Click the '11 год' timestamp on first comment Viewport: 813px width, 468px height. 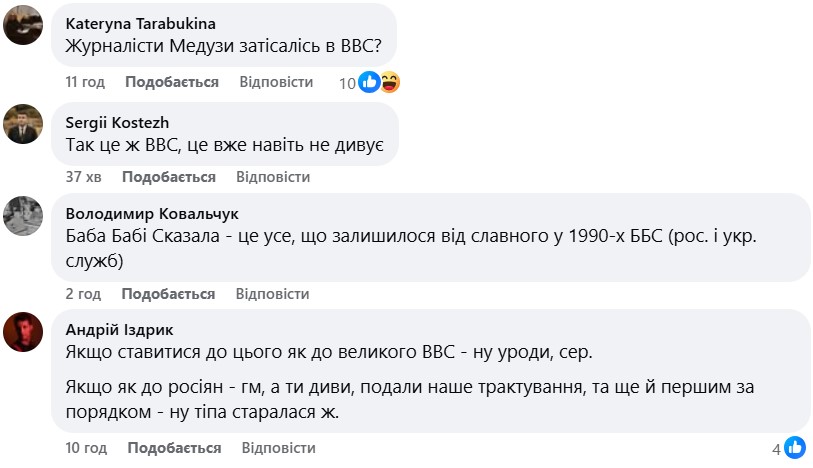[85, 82]
